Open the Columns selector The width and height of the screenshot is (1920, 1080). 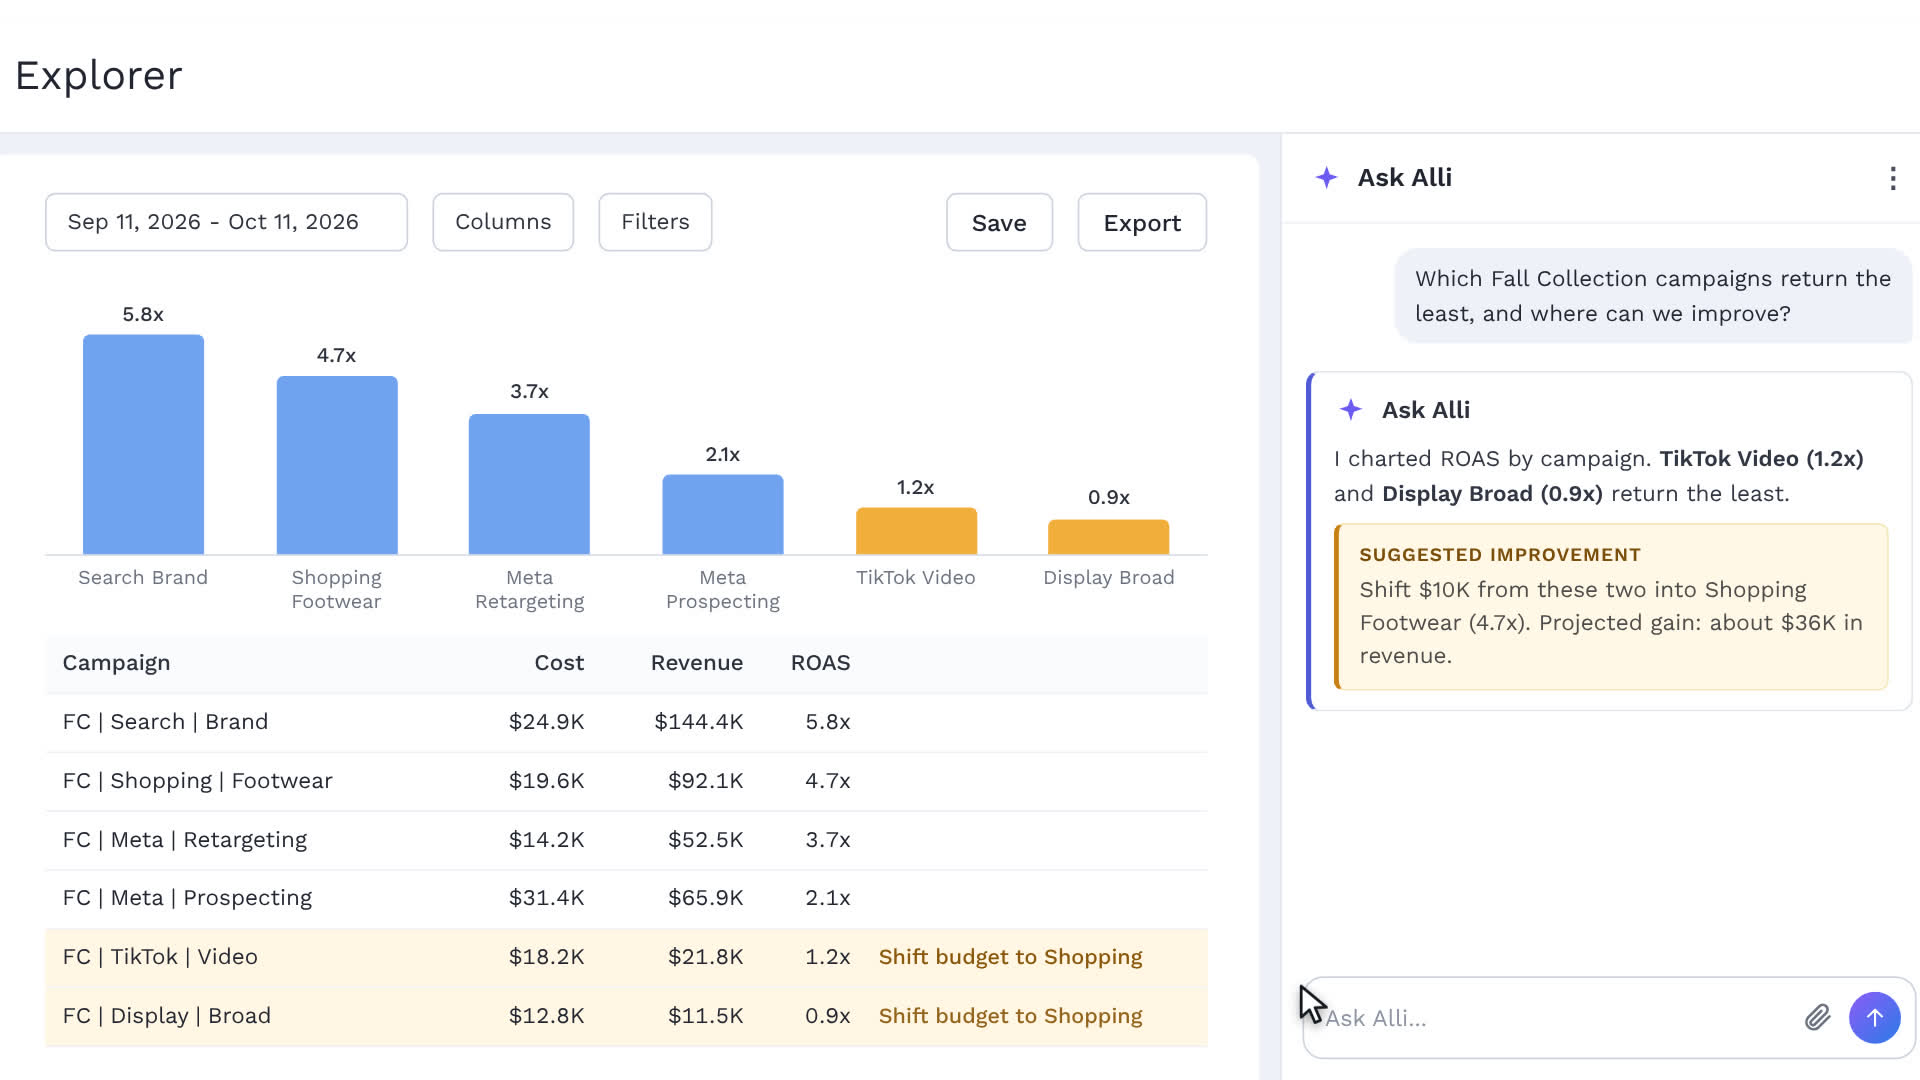click(x=503, y=222)
